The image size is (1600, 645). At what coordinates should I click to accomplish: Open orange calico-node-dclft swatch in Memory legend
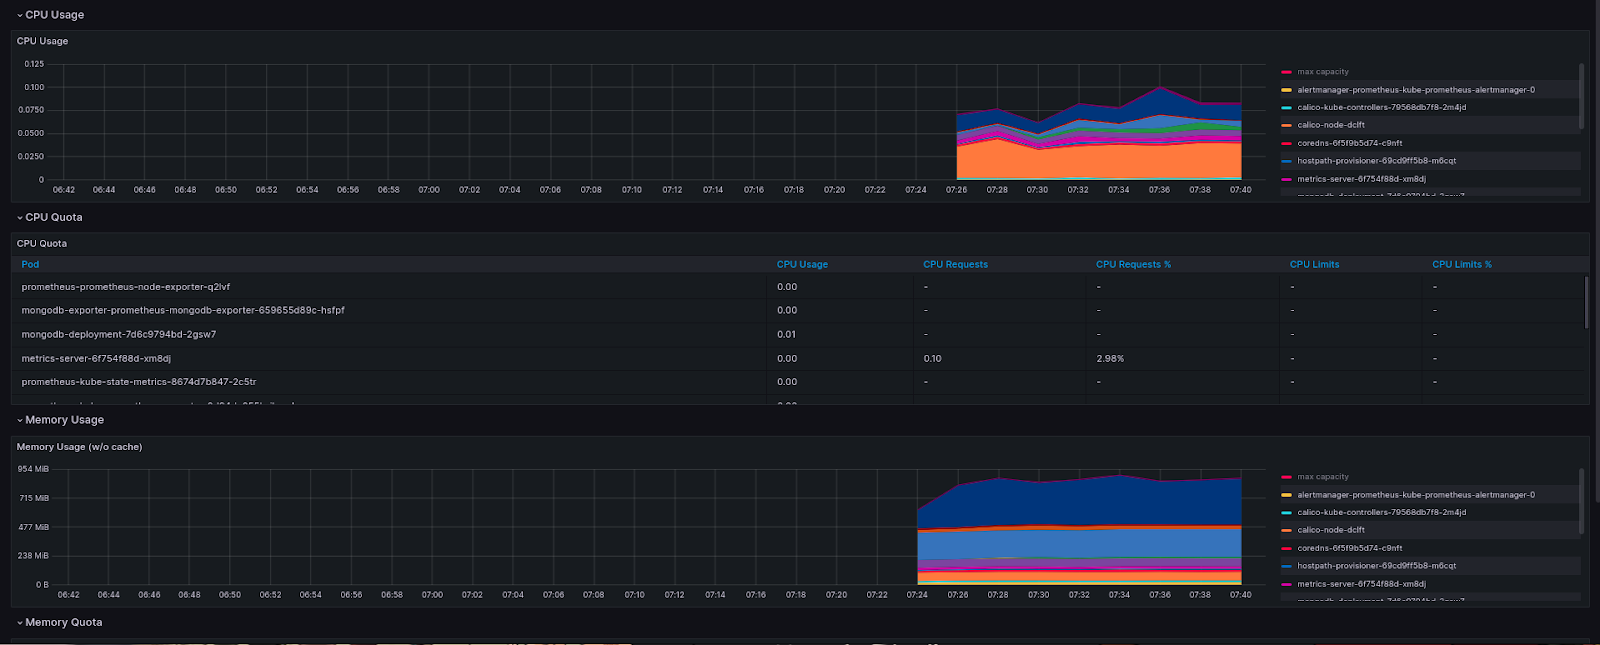[1286, 530]
